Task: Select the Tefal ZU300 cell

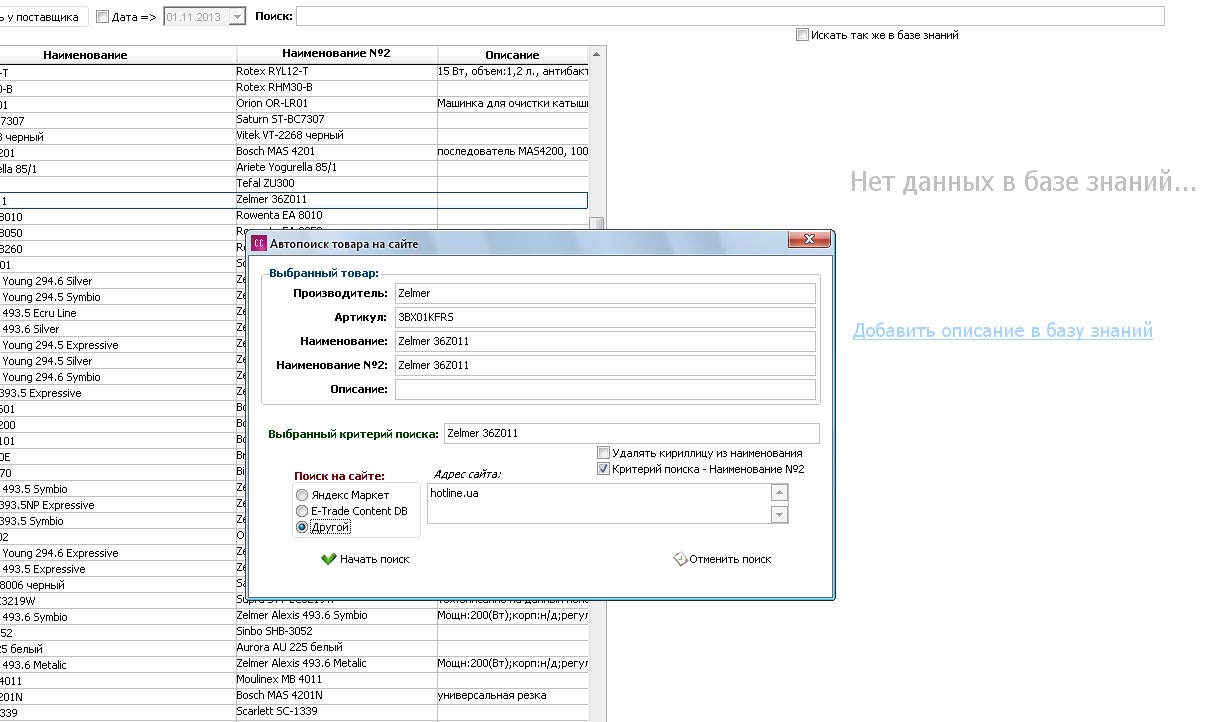Action: [336, 184]
